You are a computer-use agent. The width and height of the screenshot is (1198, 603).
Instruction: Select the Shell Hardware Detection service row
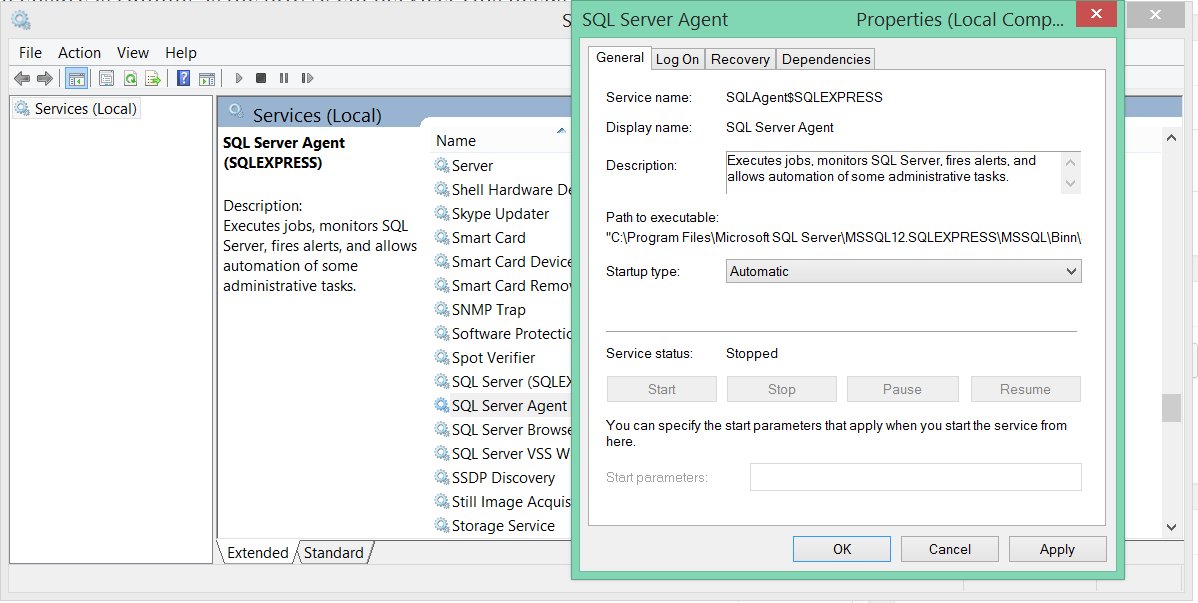(x=502, y=190)
